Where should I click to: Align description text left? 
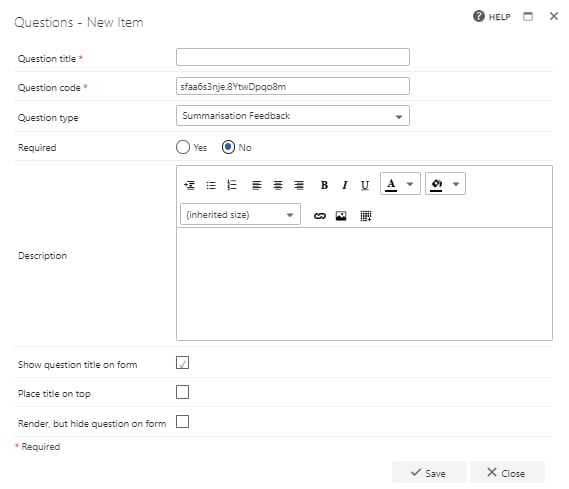coord(257,185)
